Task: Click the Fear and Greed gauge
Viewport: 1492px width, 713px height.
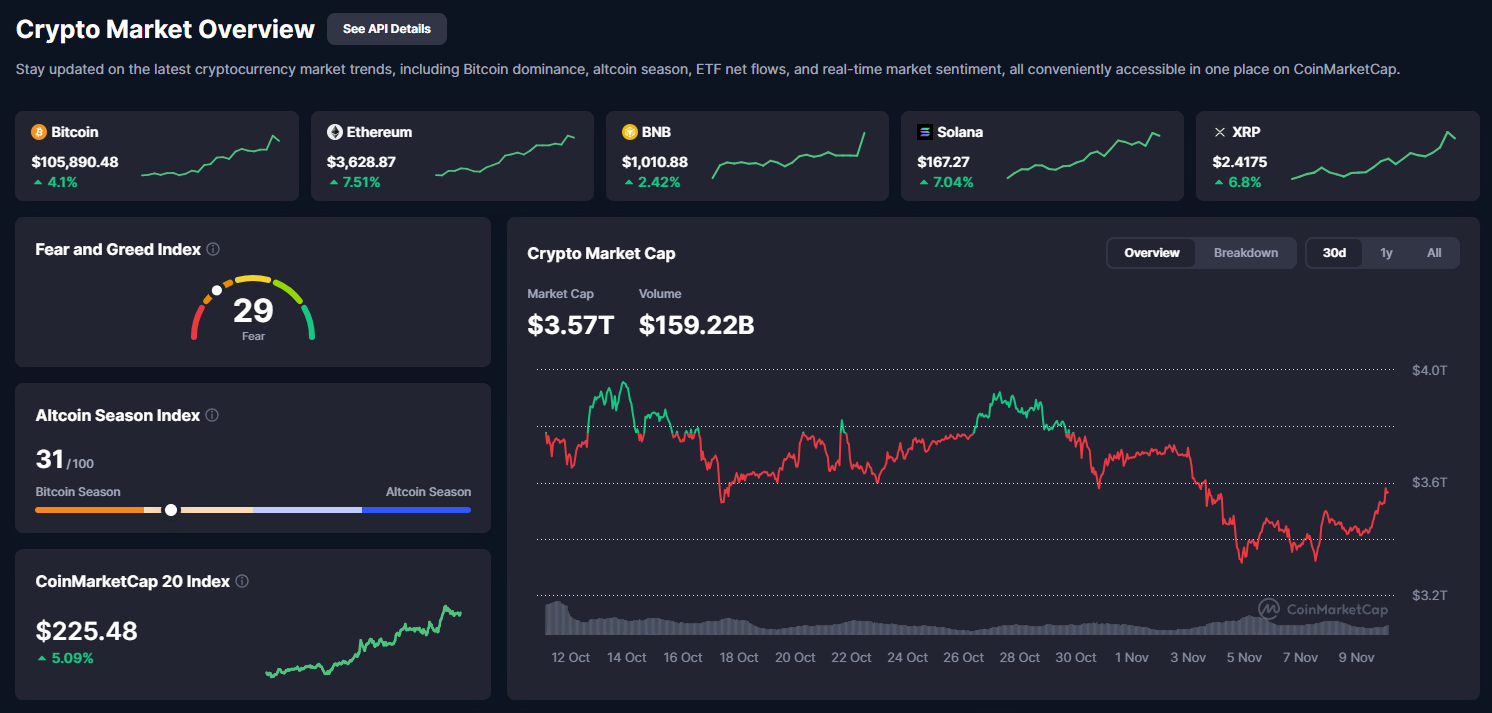Action: 253,308
